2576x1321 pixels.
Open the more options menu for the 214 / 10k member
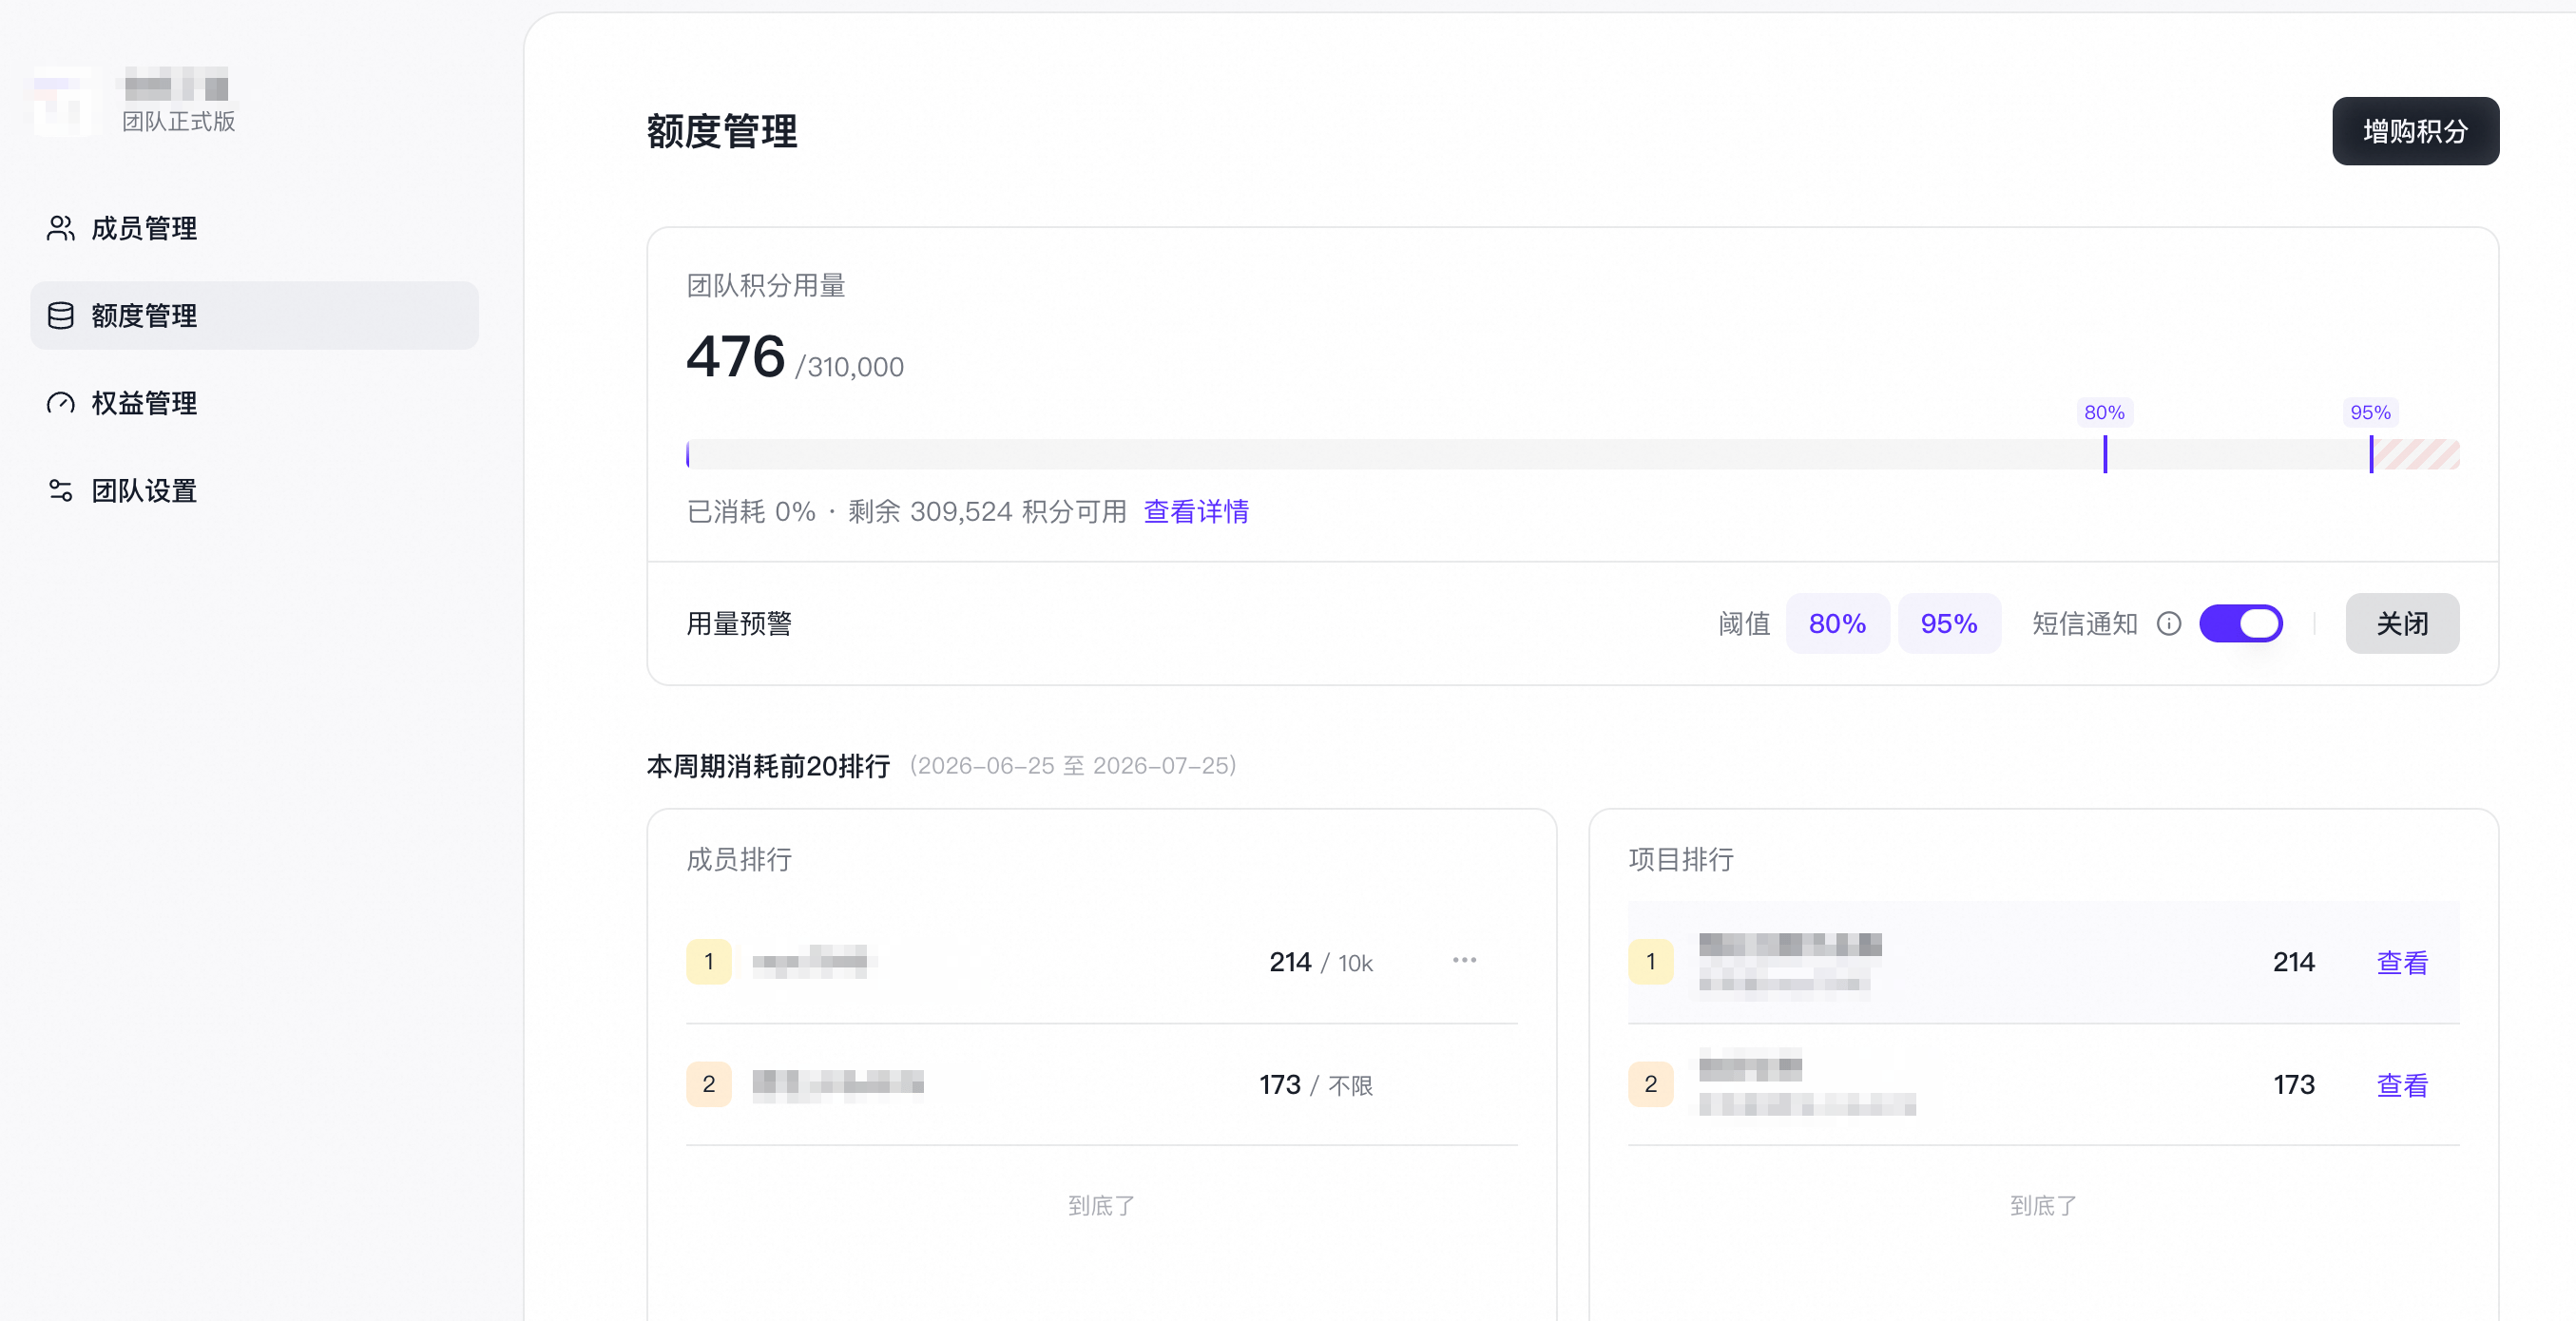(1464, 960)
